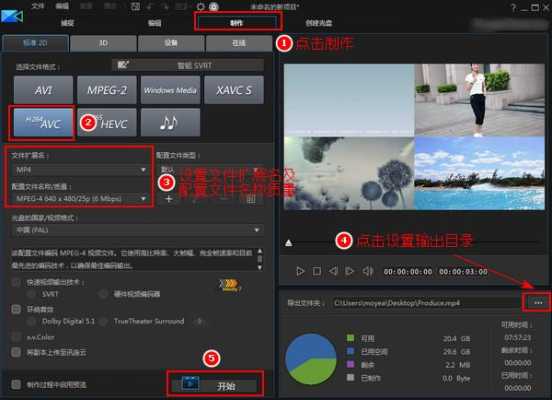552x400 pixels.
Task: Click the 00:00:03:00 duration timecode
Action: pyautogui.click(x=463, y=271)
